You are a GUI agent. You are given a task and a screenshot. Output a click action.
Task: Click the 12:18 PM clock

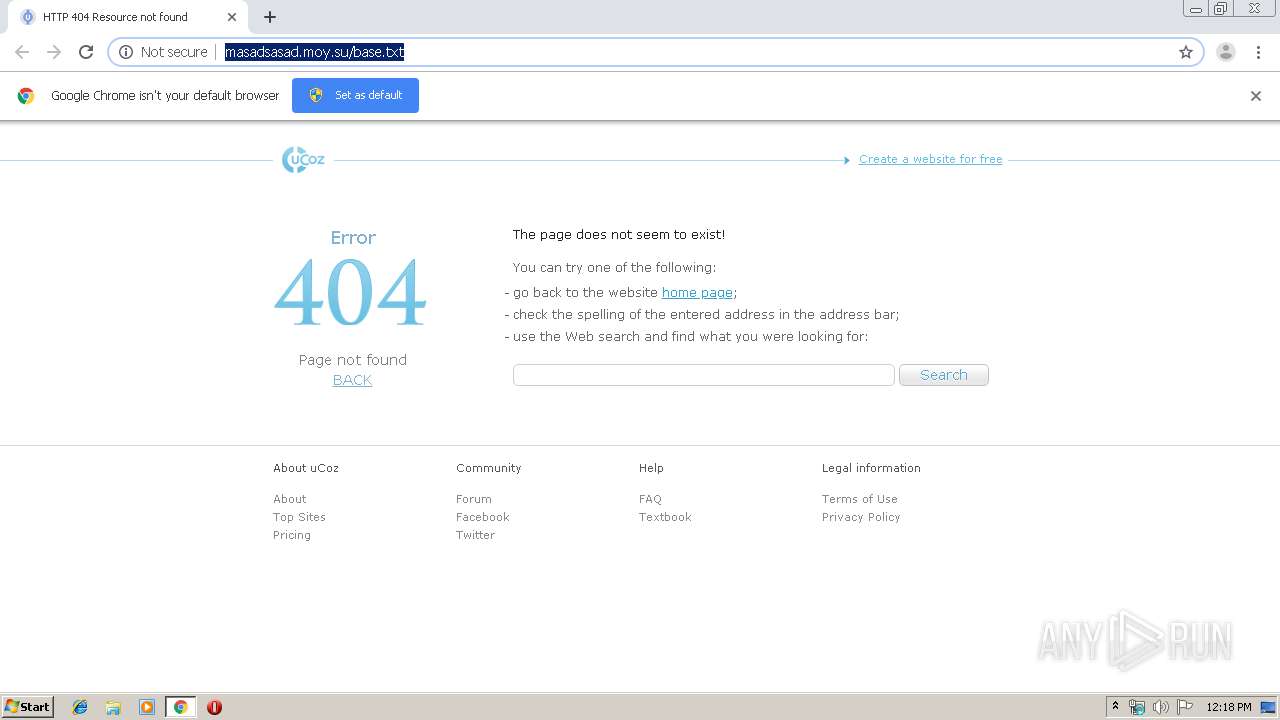(x=1229, y=707)
